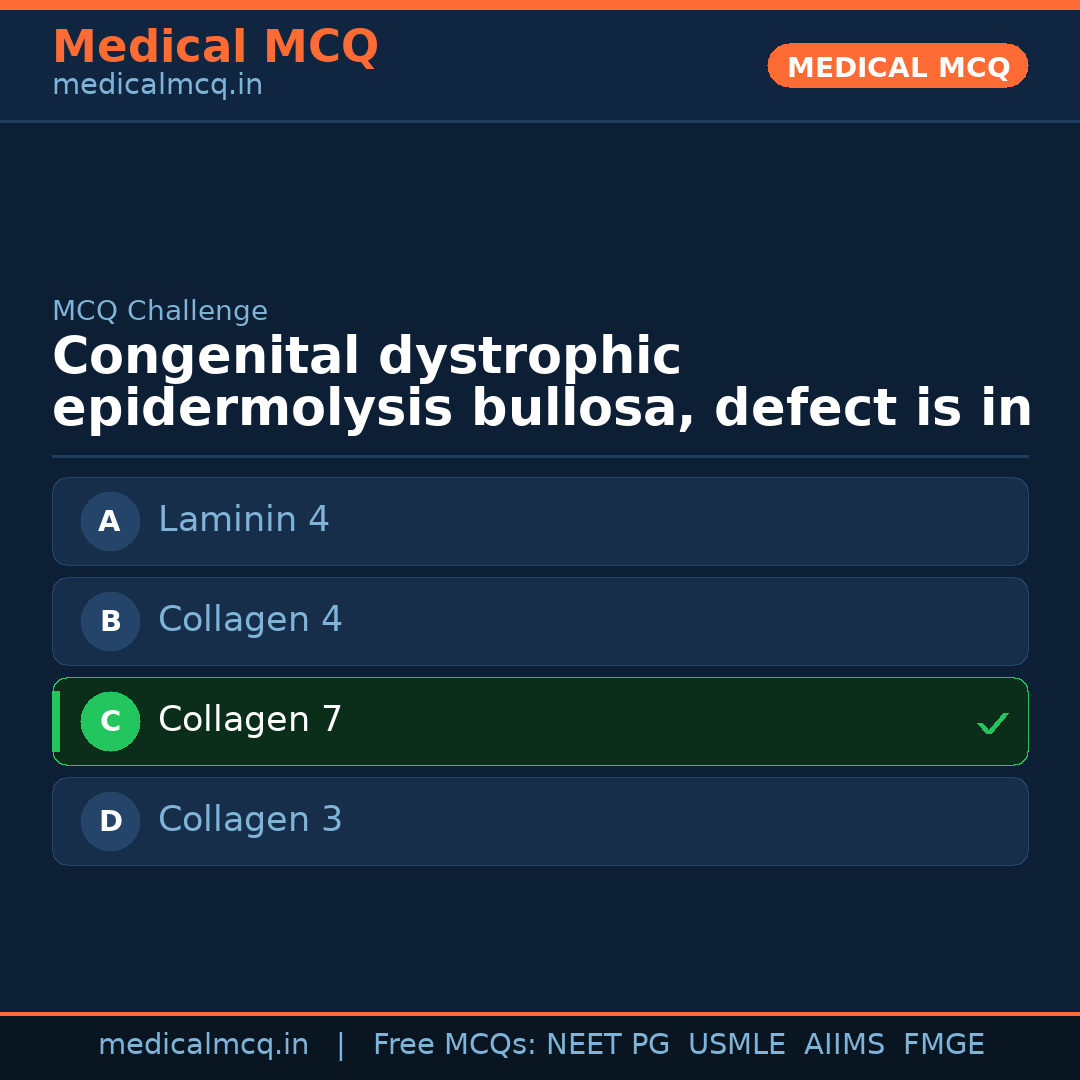
Task: Click the orange MEDICAL MCQ badge
Action: point(898,67)
